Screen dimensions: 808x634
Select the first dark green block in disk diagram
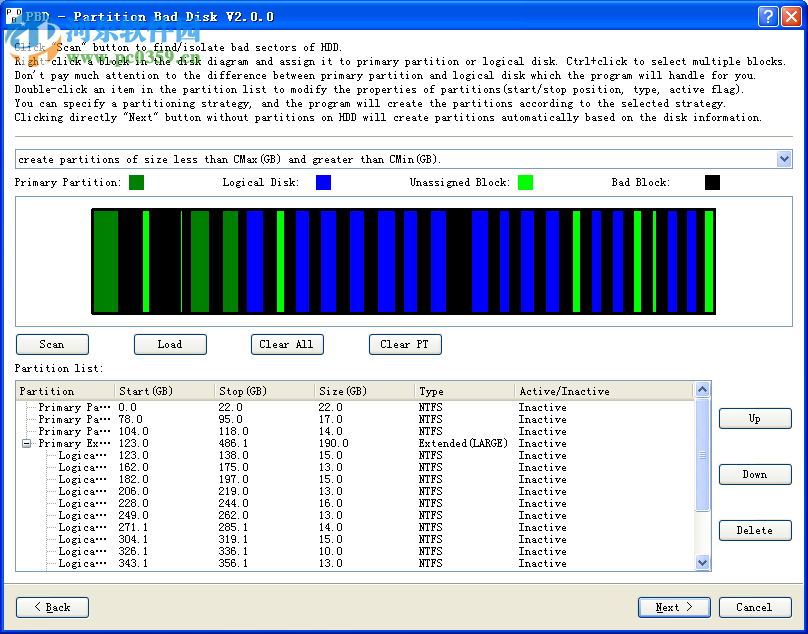(x=105, y=261)
